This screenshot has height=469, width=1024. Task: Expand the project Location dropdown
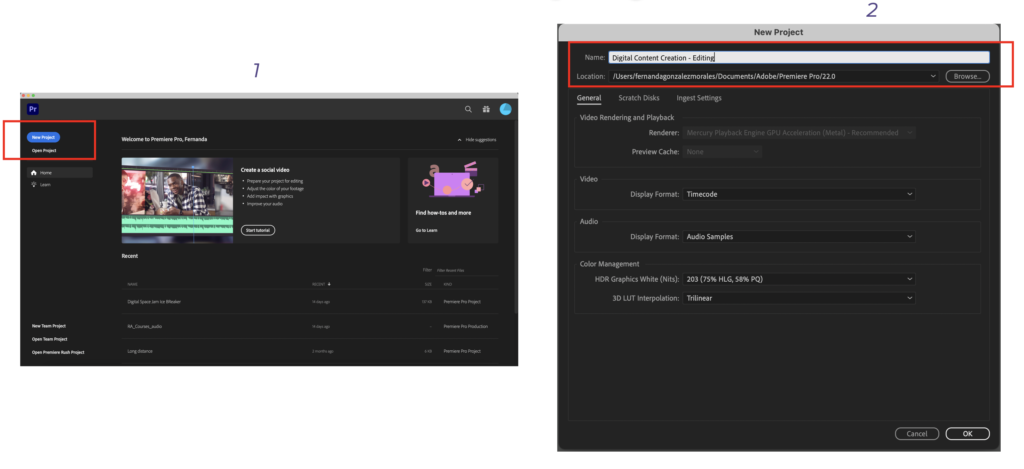click(x=932, y=76)
